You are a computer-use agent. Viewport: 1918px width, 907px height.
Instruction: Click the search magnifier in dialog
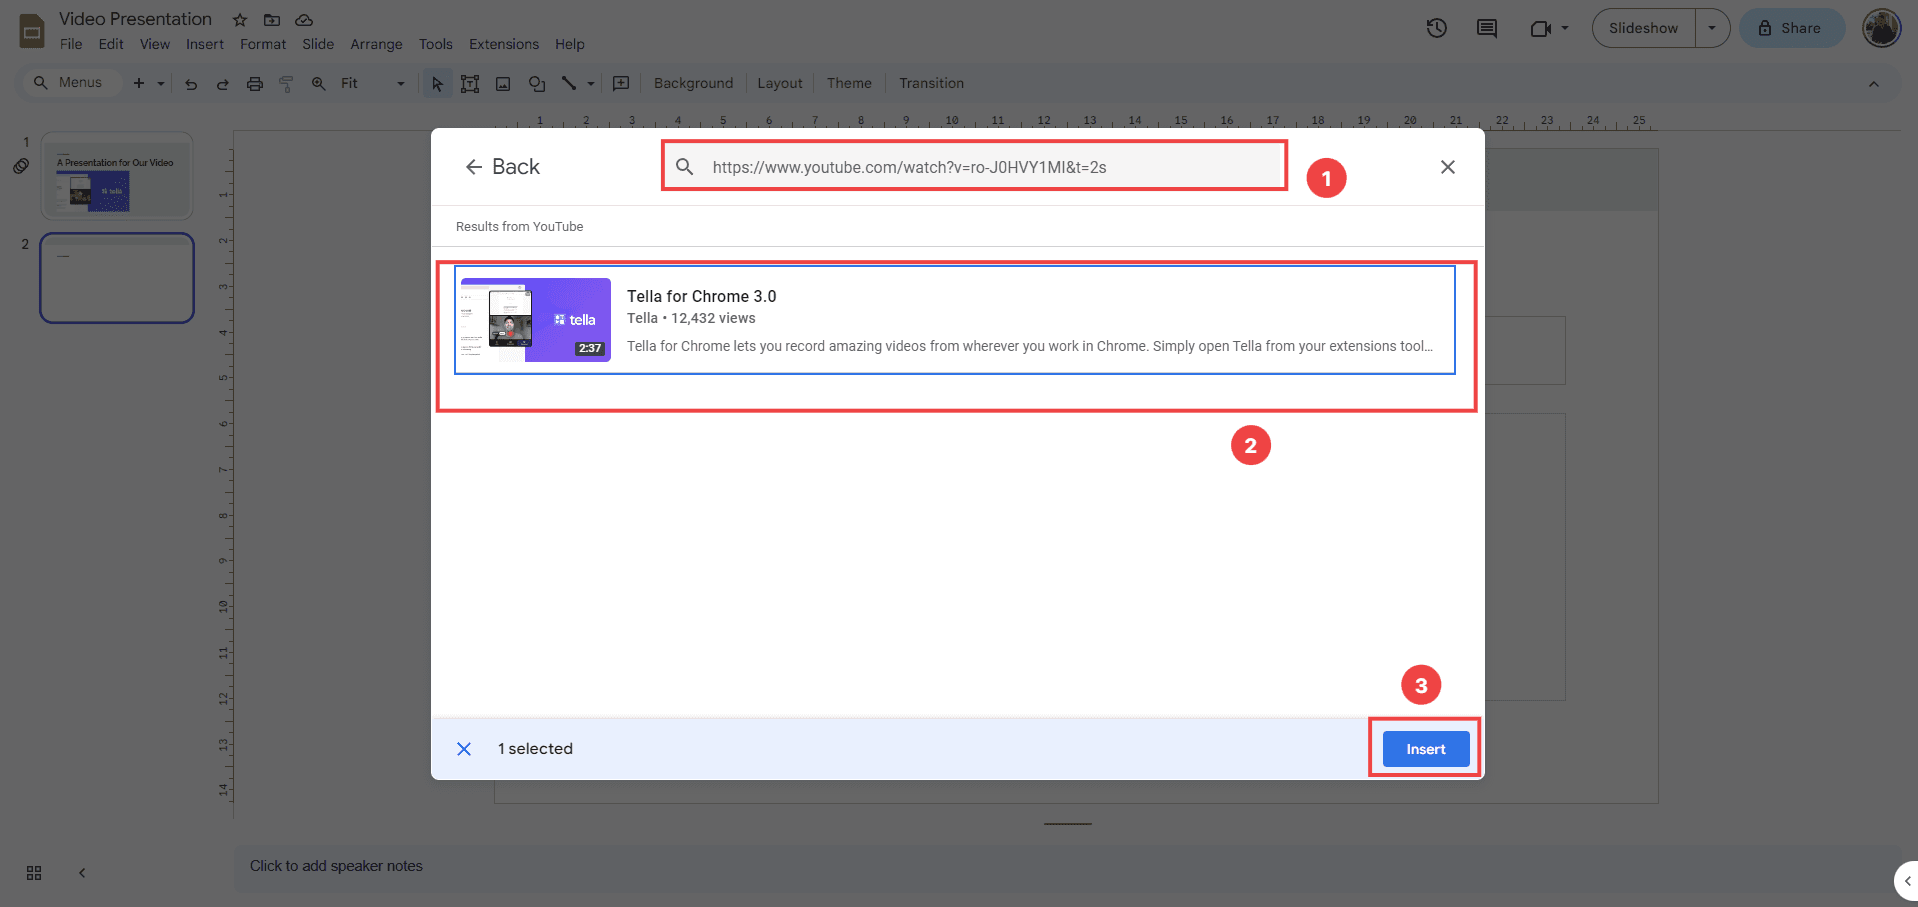click(x=684, y=167)
